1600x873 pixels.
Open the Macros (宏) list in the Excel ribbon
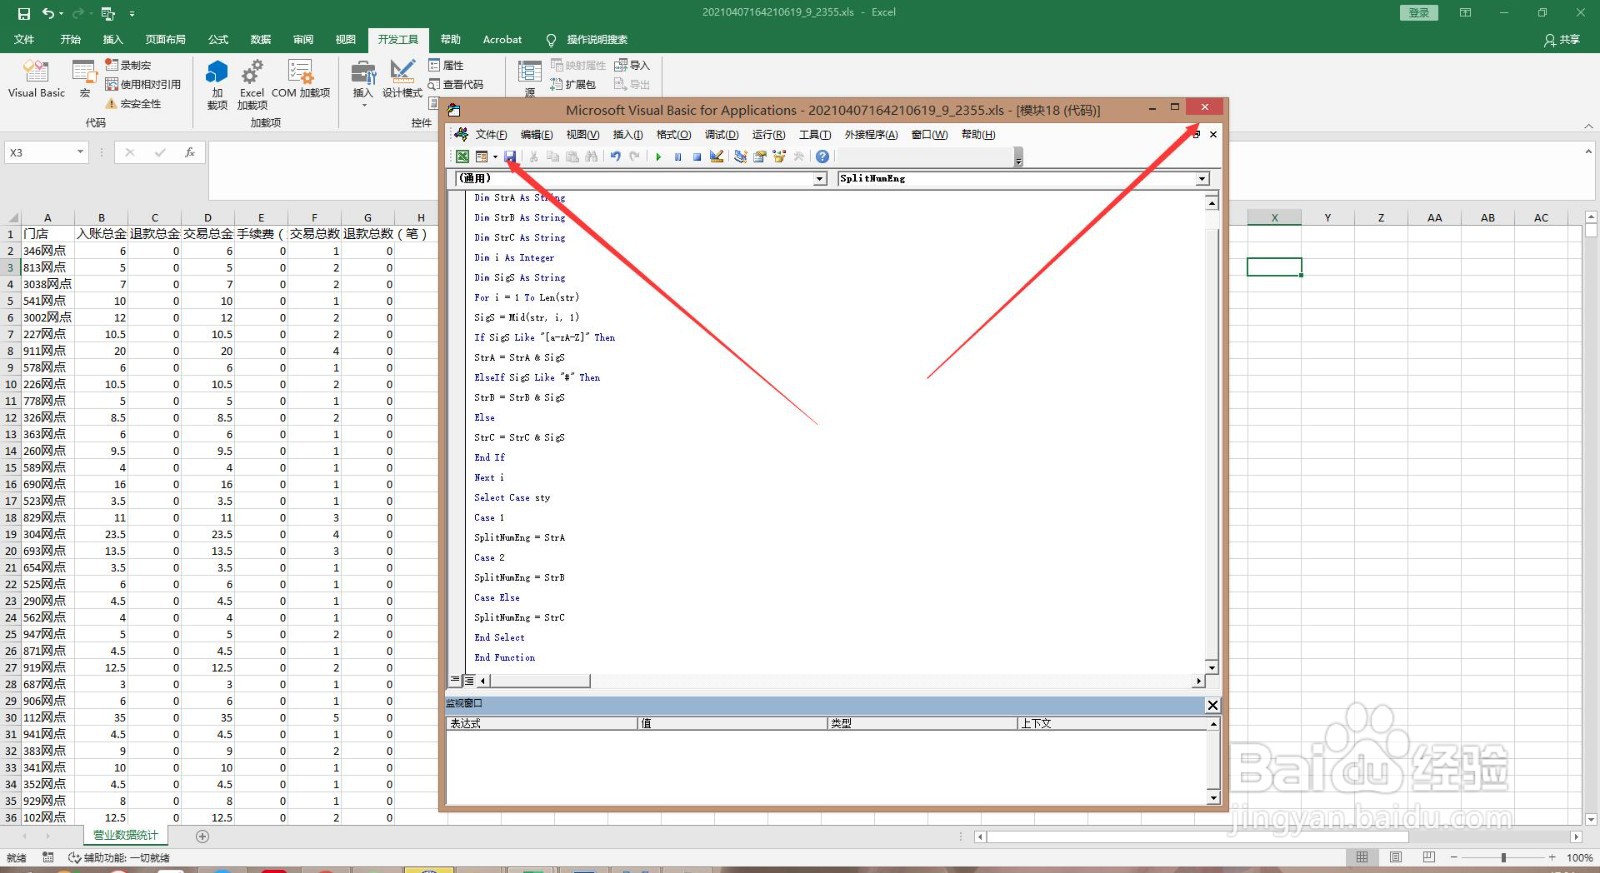click(x=85, y=79)
